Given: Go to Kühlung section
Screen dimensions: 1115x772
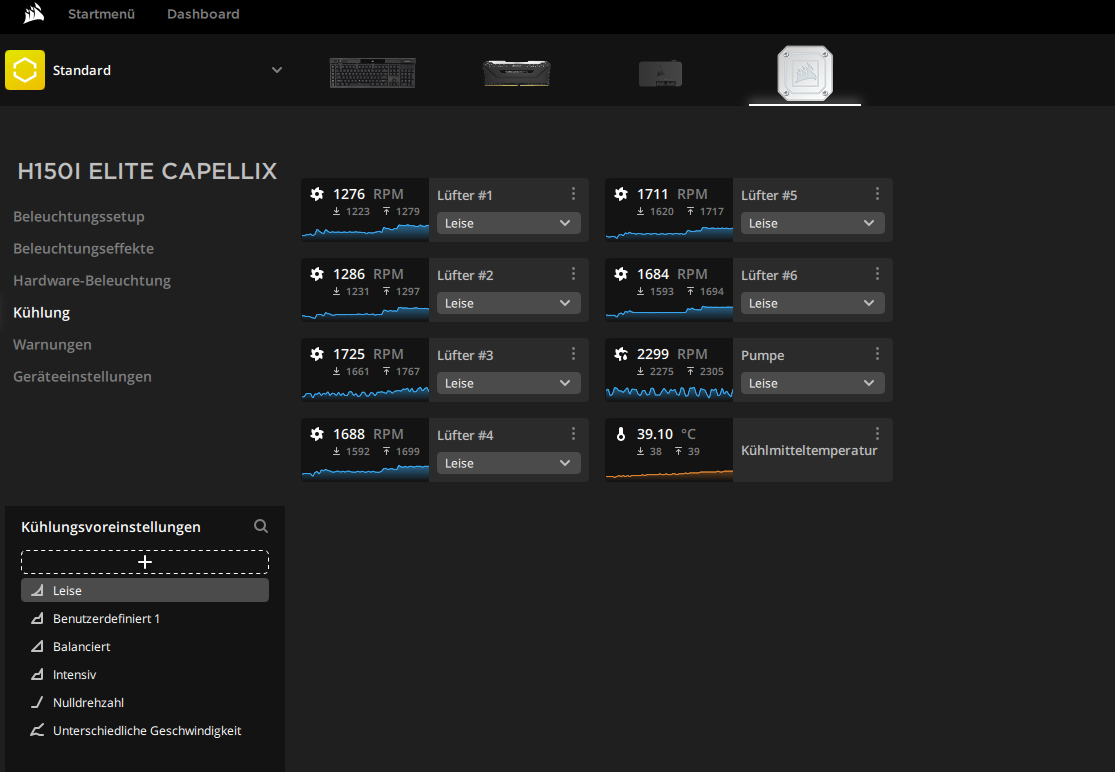Looking at the screenshot, I should [41, 313].
